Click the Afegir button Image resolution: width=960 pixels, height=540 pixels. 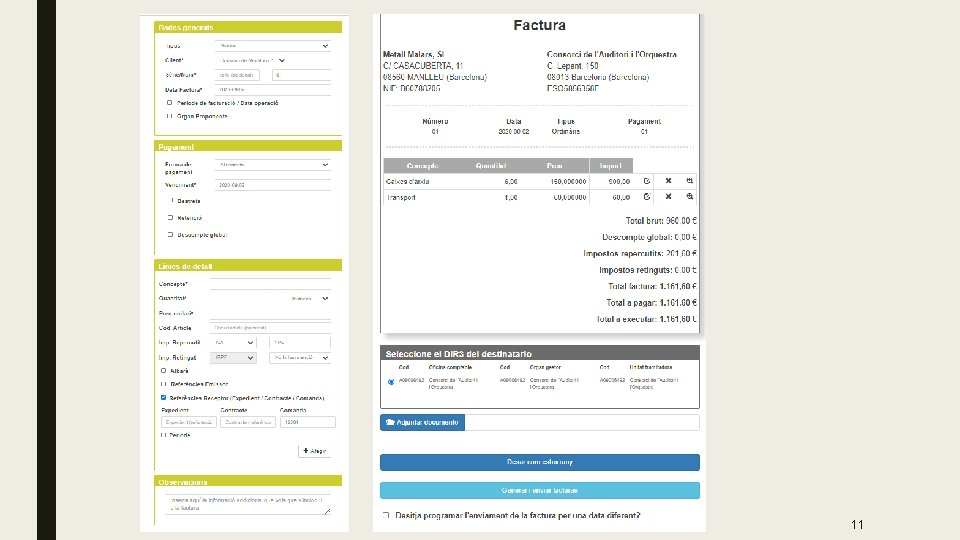click(x=315, y=451)
